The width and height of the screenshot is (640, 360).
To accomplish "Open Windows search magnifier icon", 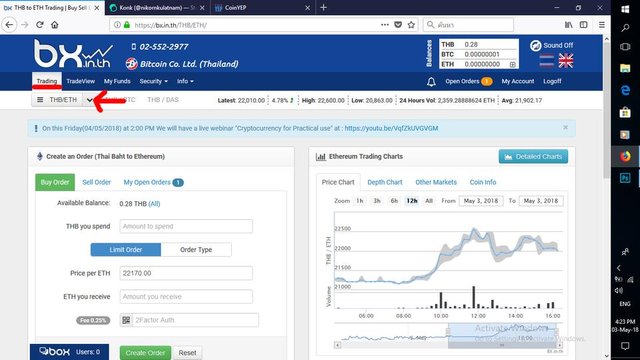I will pyautogui.click(x=625, y=28).
